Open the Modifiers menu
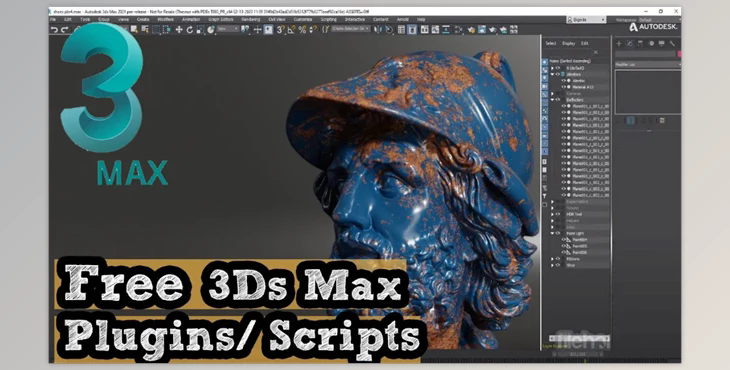This screenshot has width=730, height=370. point(165,19)
